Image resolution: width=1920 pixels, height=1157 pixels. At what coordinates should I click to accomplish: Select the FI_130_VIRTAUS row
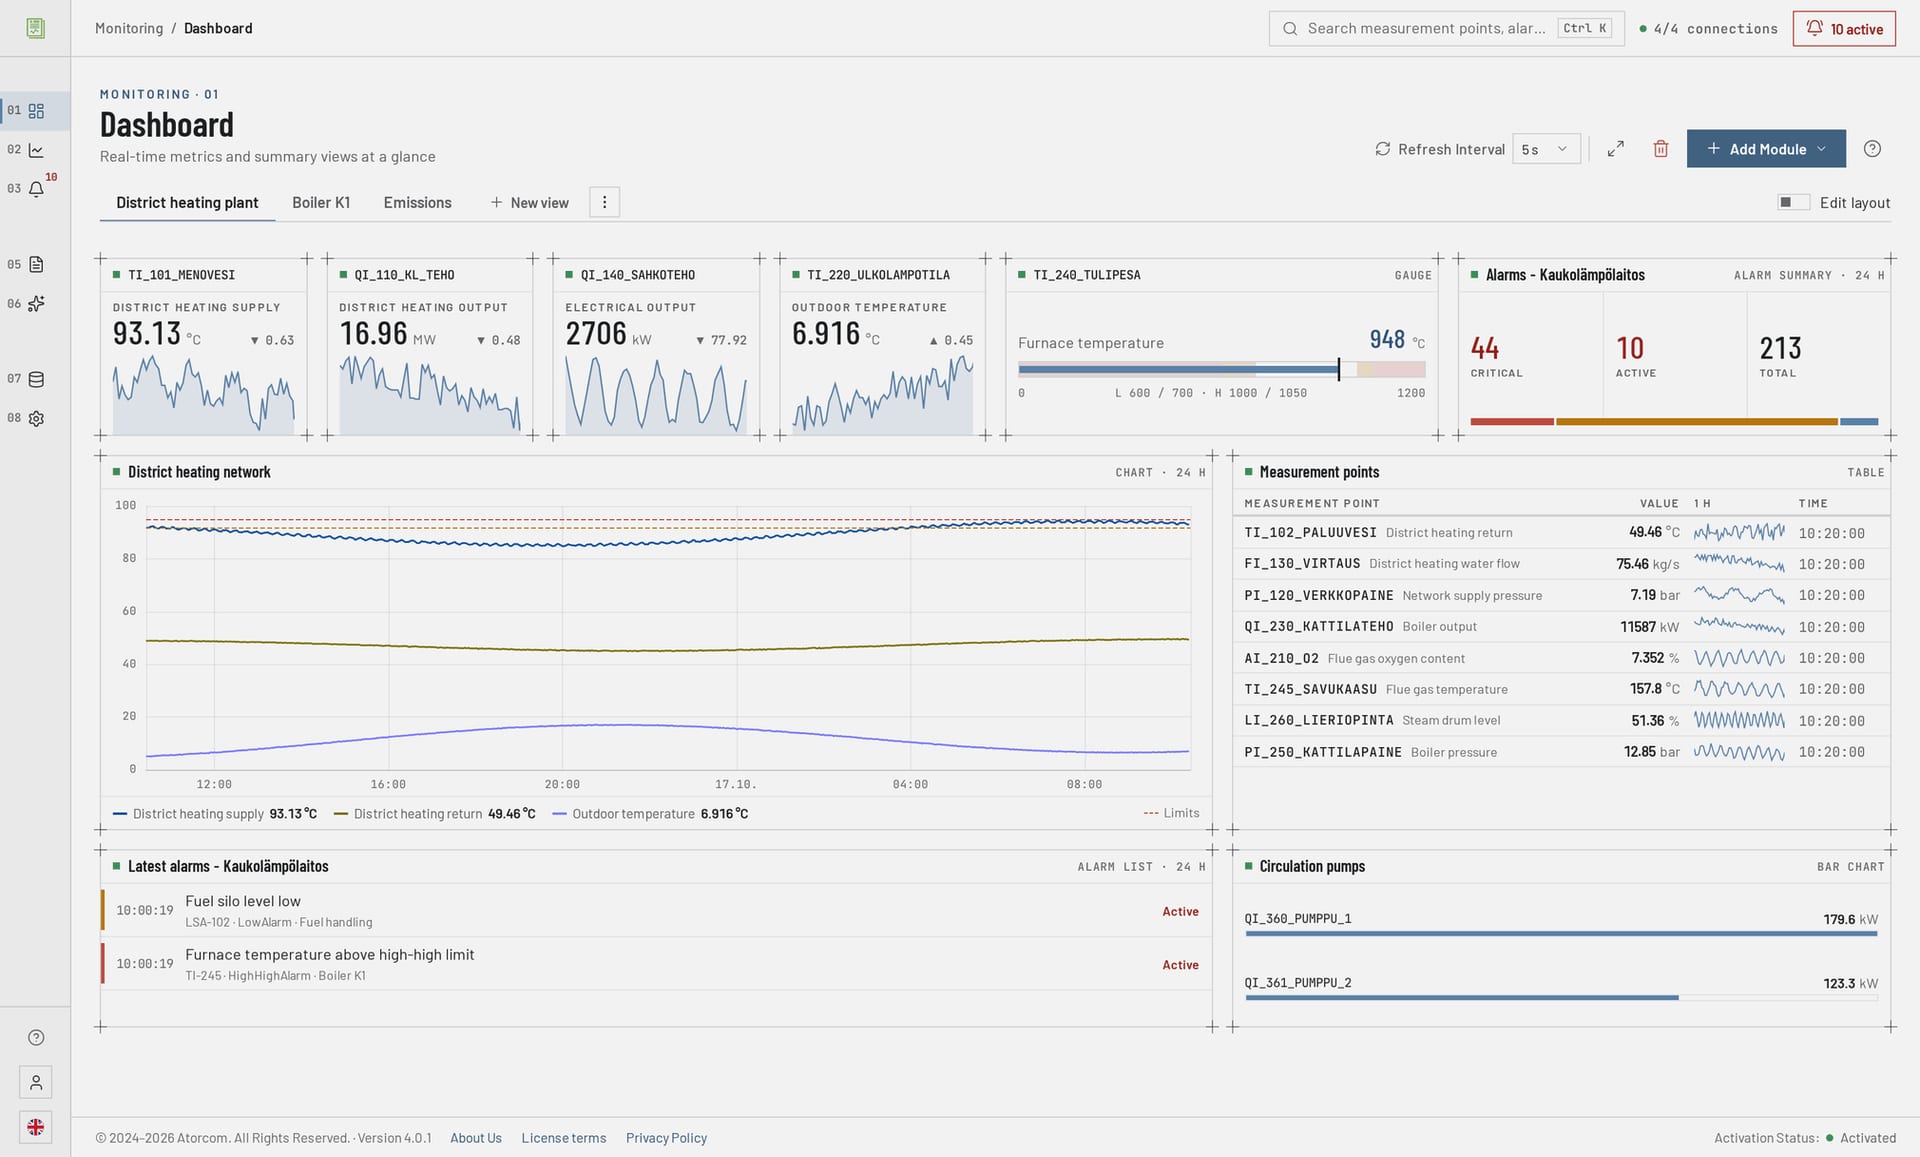[1561, 564]
